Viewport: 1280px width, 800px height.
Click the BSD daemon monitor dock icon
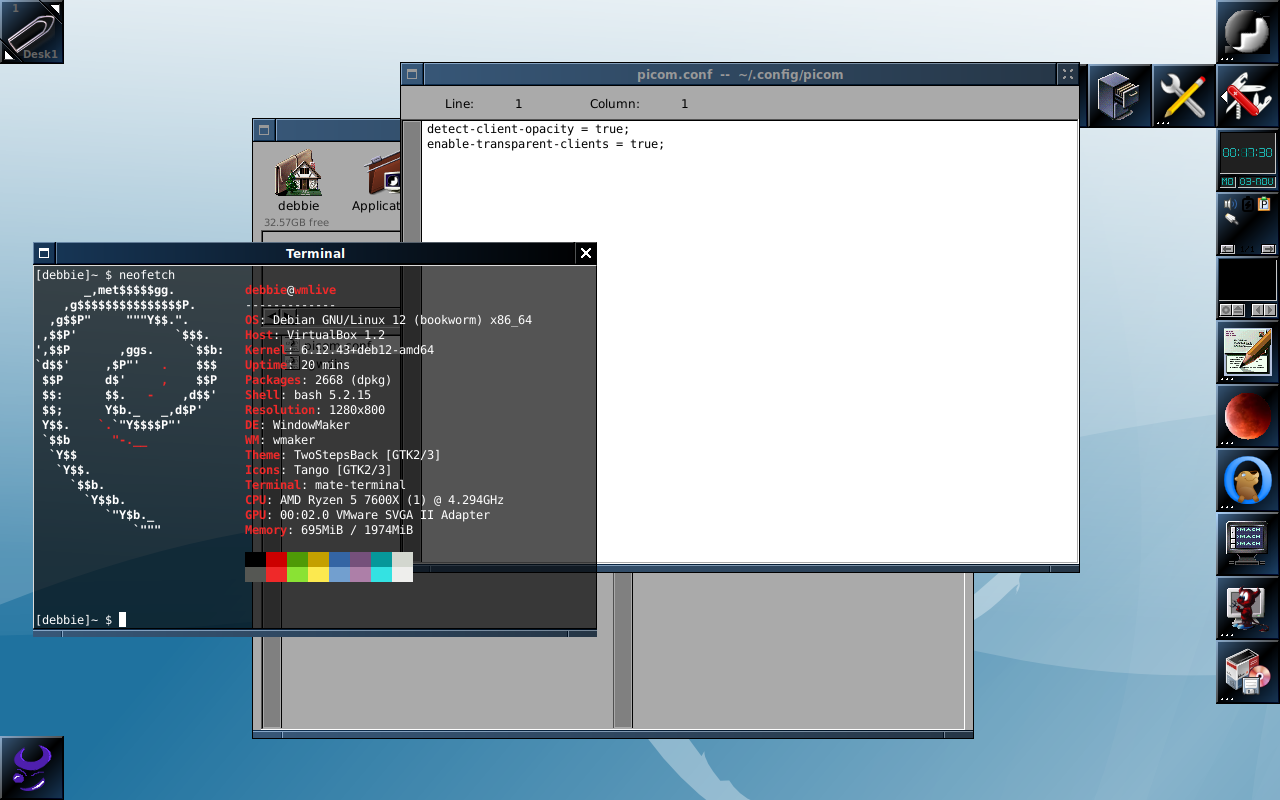[1247, 608]
